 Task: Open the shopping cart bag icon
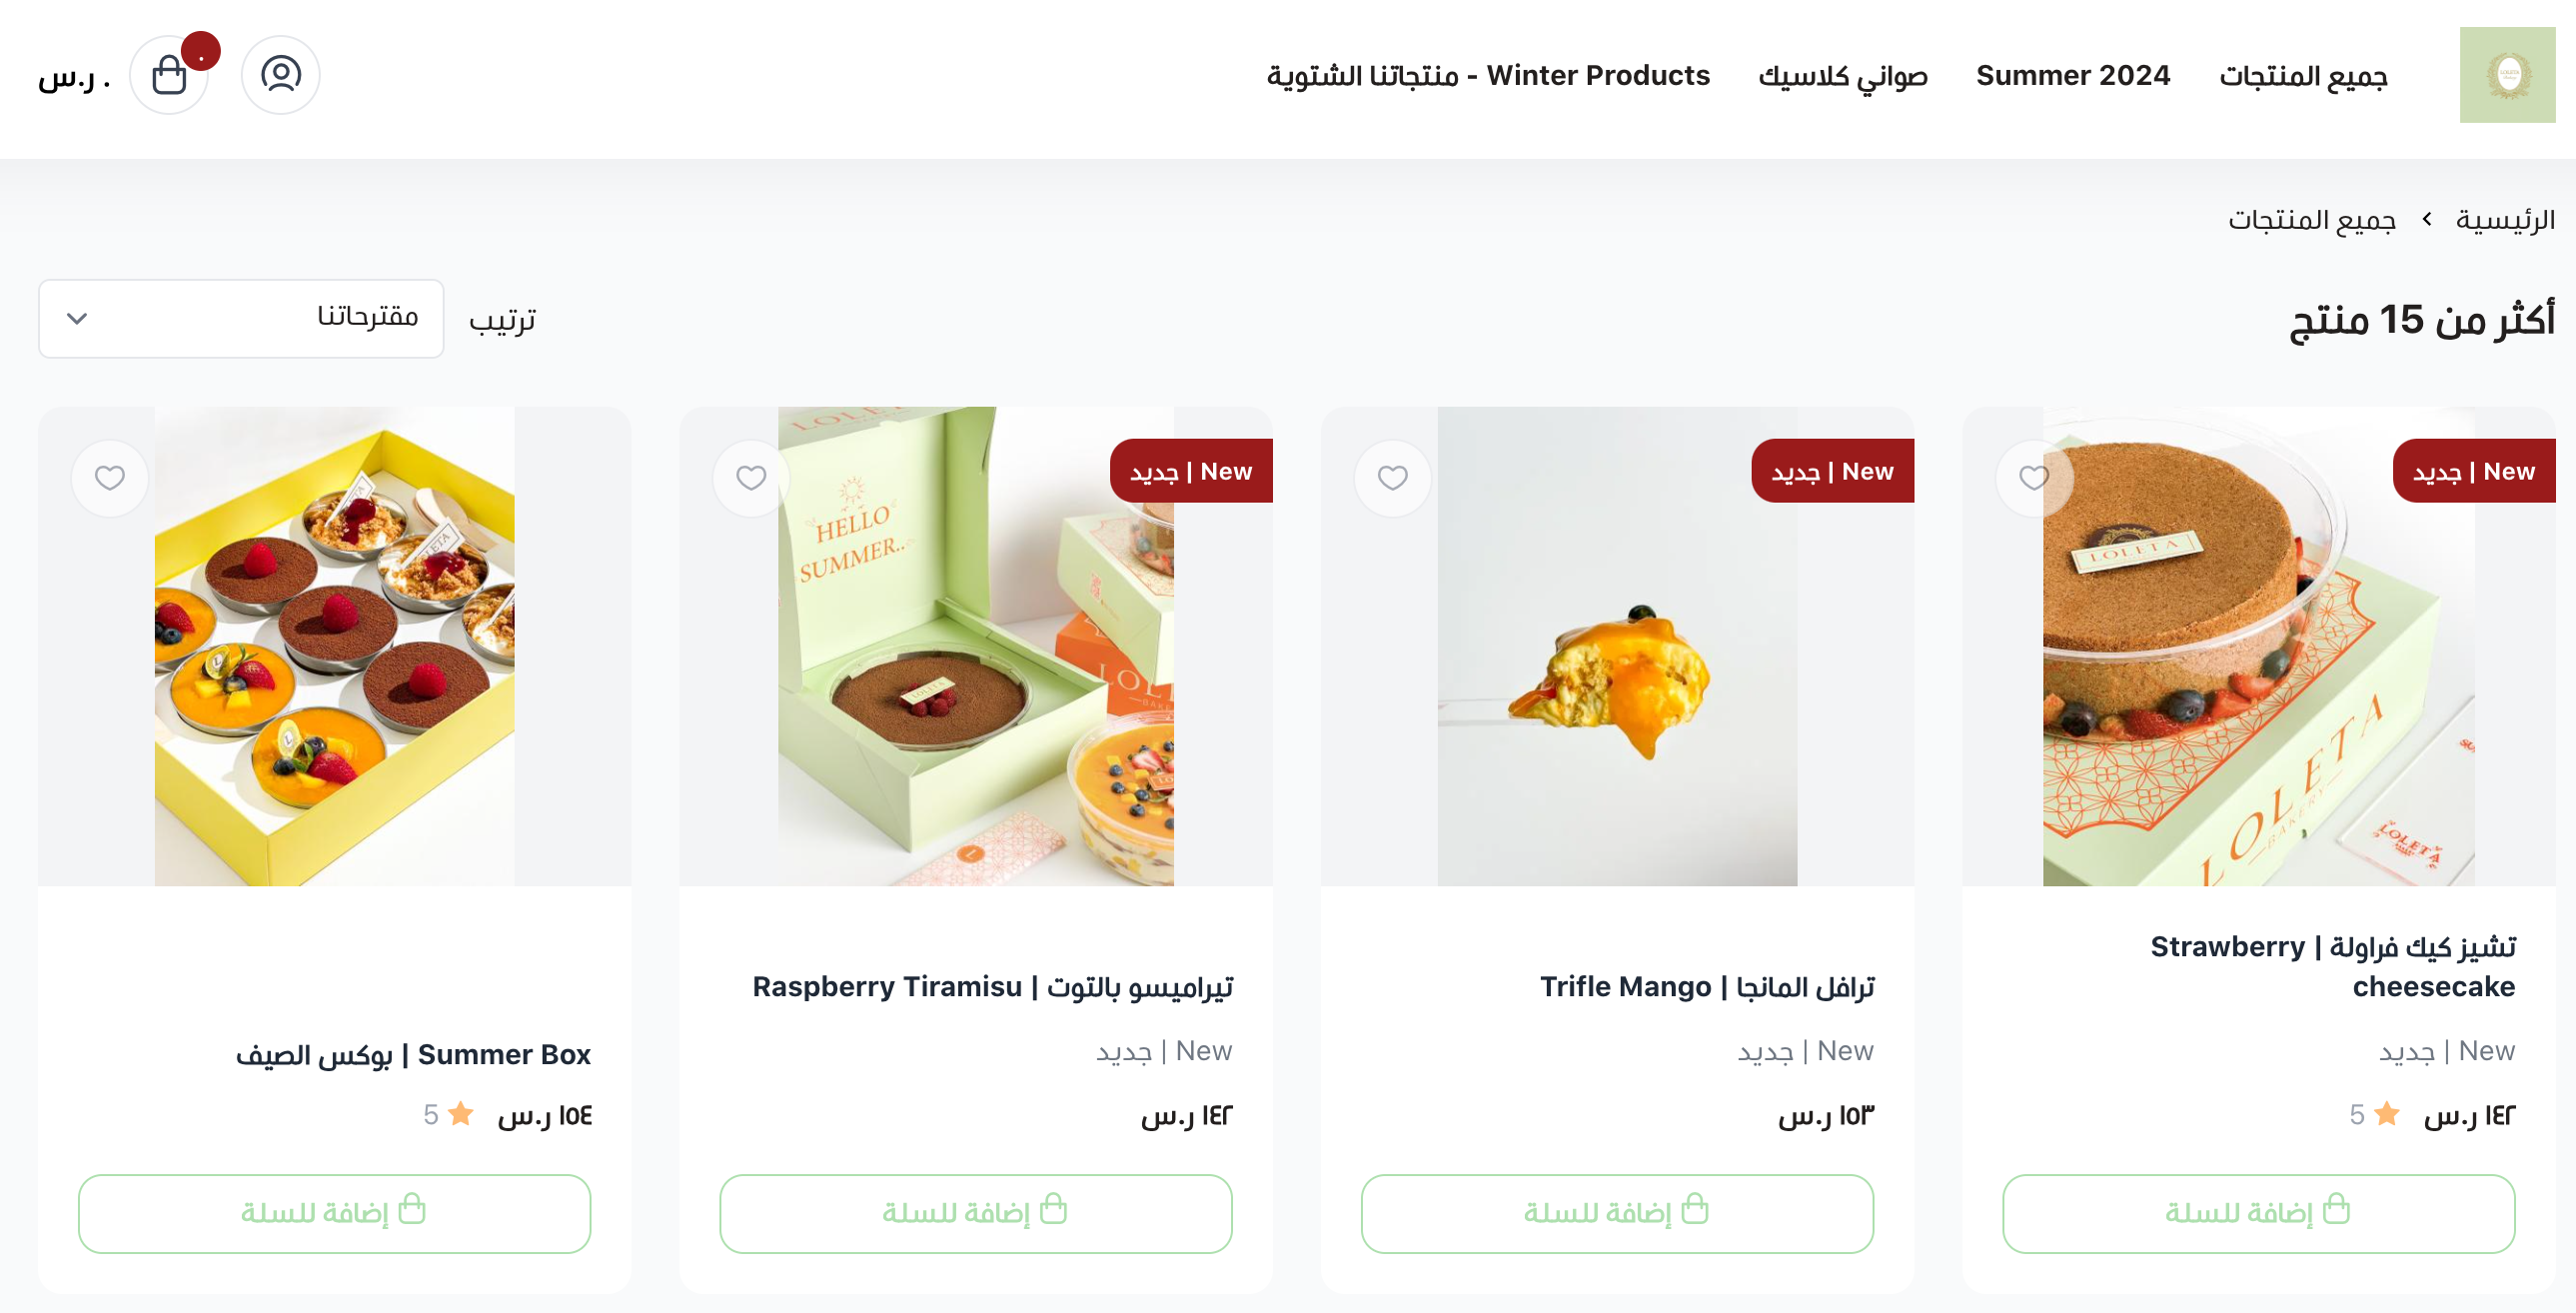[x=169, y=75]
